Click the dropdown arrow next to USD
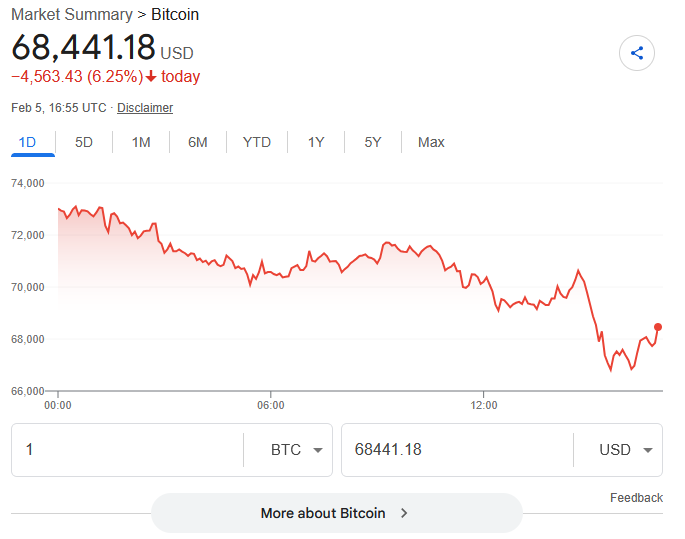 [x=648, y=450]
